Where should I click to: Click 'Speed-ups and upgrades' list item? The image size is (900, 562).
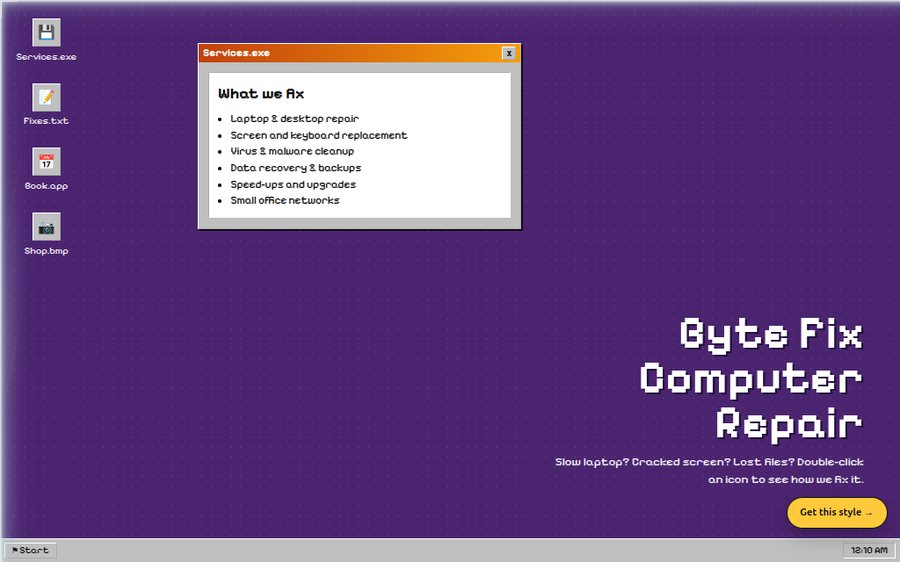(x=293, y=184)
